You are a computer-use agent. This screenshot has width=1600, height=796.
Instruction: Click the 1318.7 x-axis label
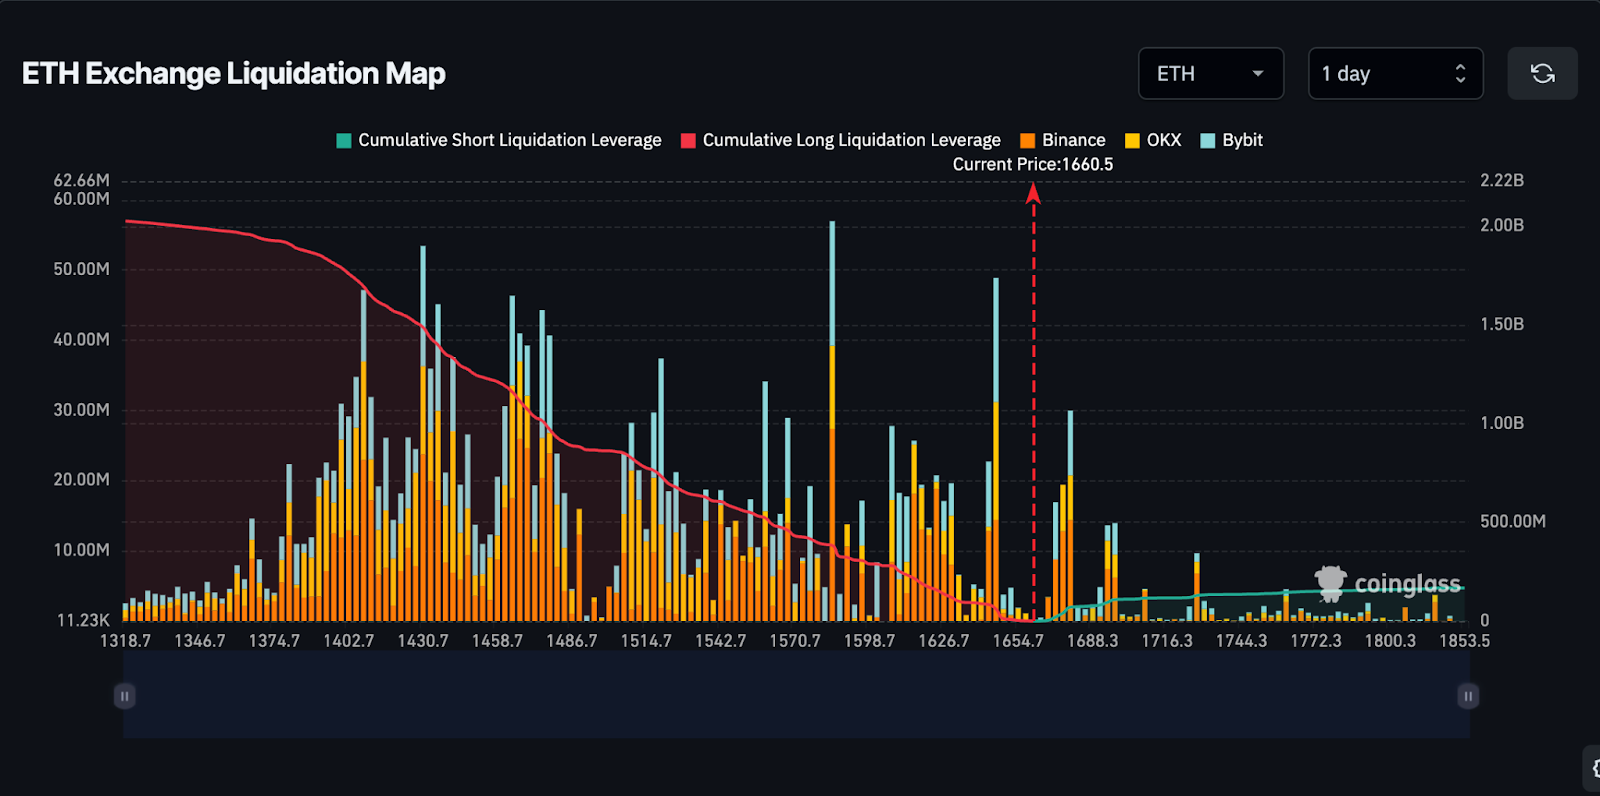point(125,640)
